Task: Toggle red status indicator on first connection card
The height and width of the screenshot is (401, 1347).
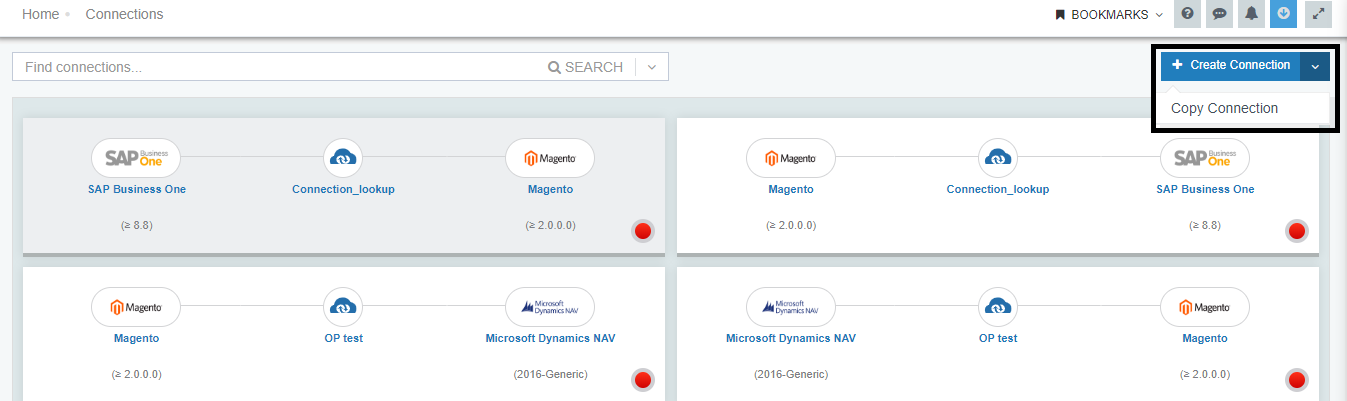Action: tap(643, 231)
